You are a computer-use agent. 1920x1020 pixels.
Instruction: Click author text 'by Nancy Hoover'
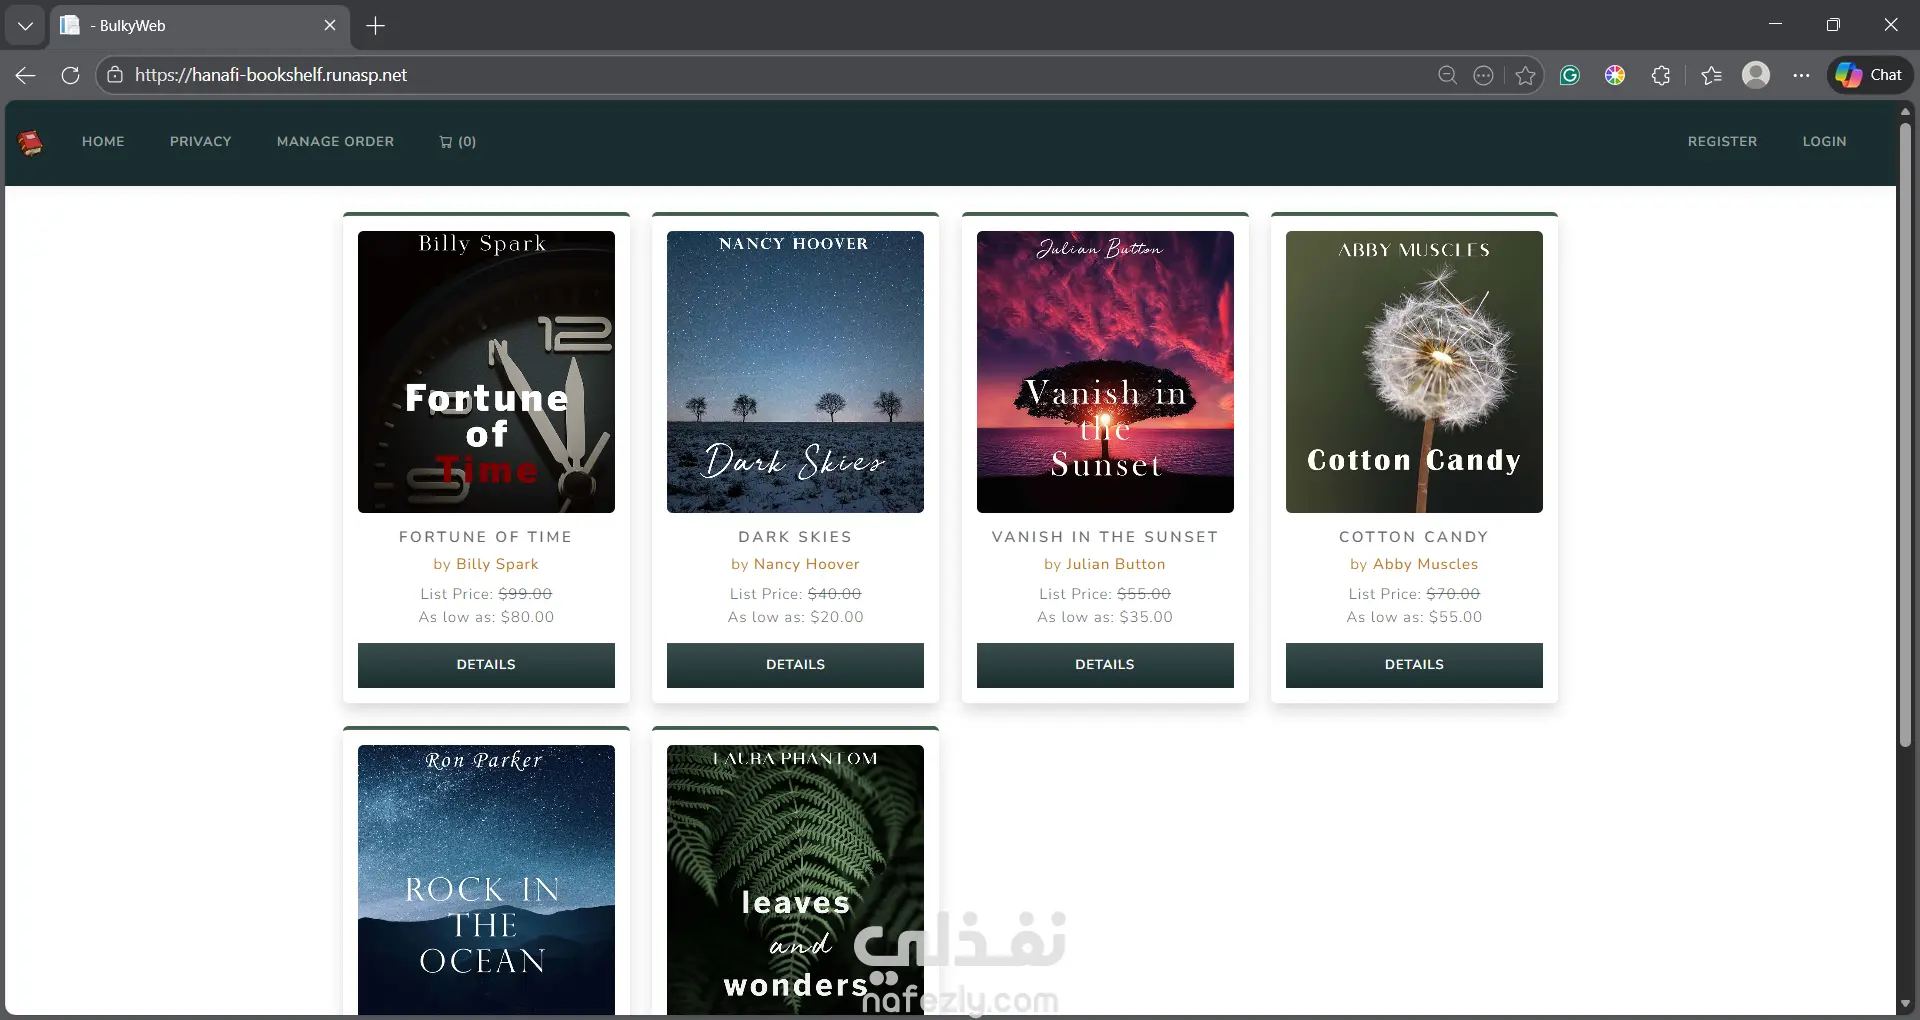795,564
